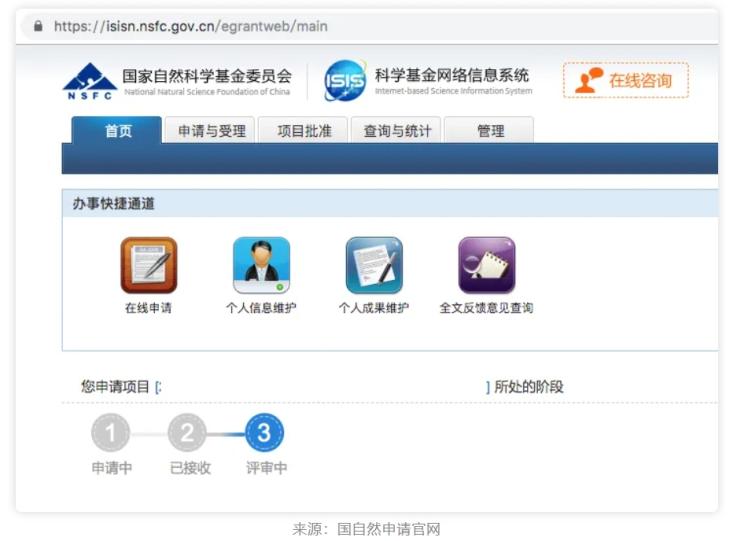Click the 在线申请 text label
Image resolution: width=737 pixels, height=541 pixels.
tap(148, 308)
